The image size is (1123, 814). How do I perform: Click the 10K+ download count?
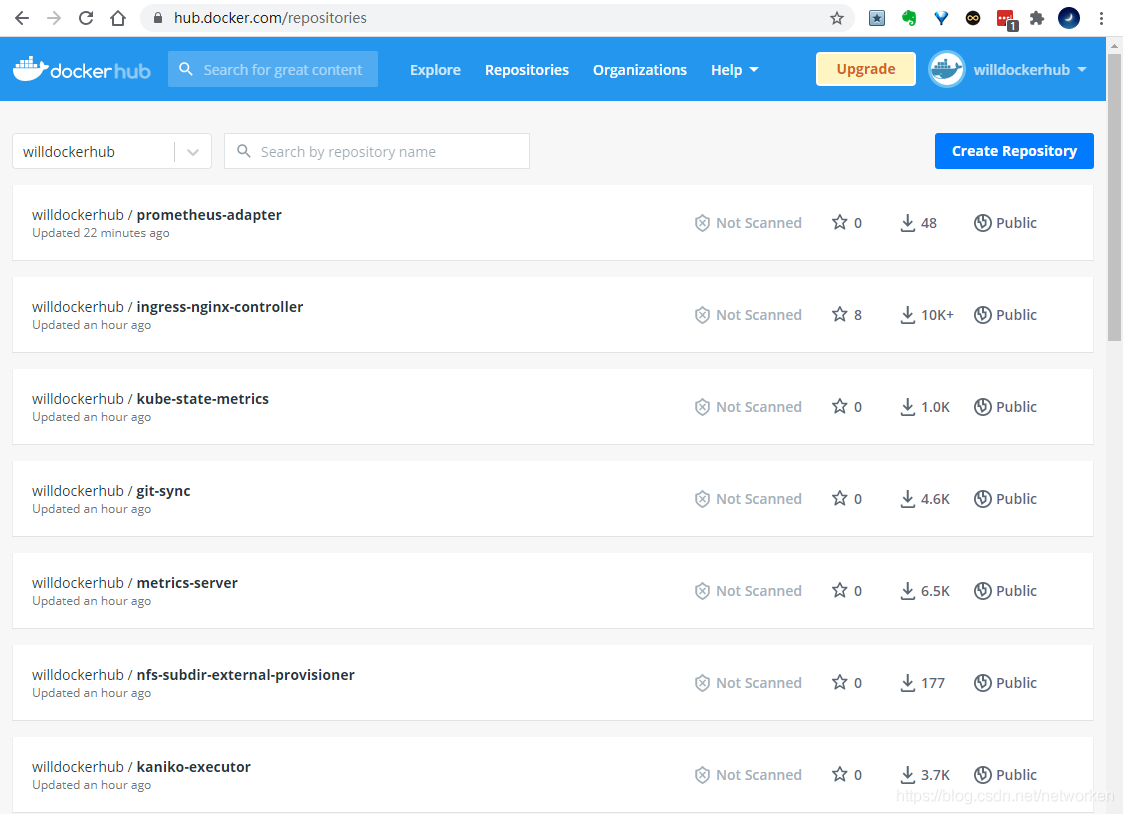click(x=937, y=315)
